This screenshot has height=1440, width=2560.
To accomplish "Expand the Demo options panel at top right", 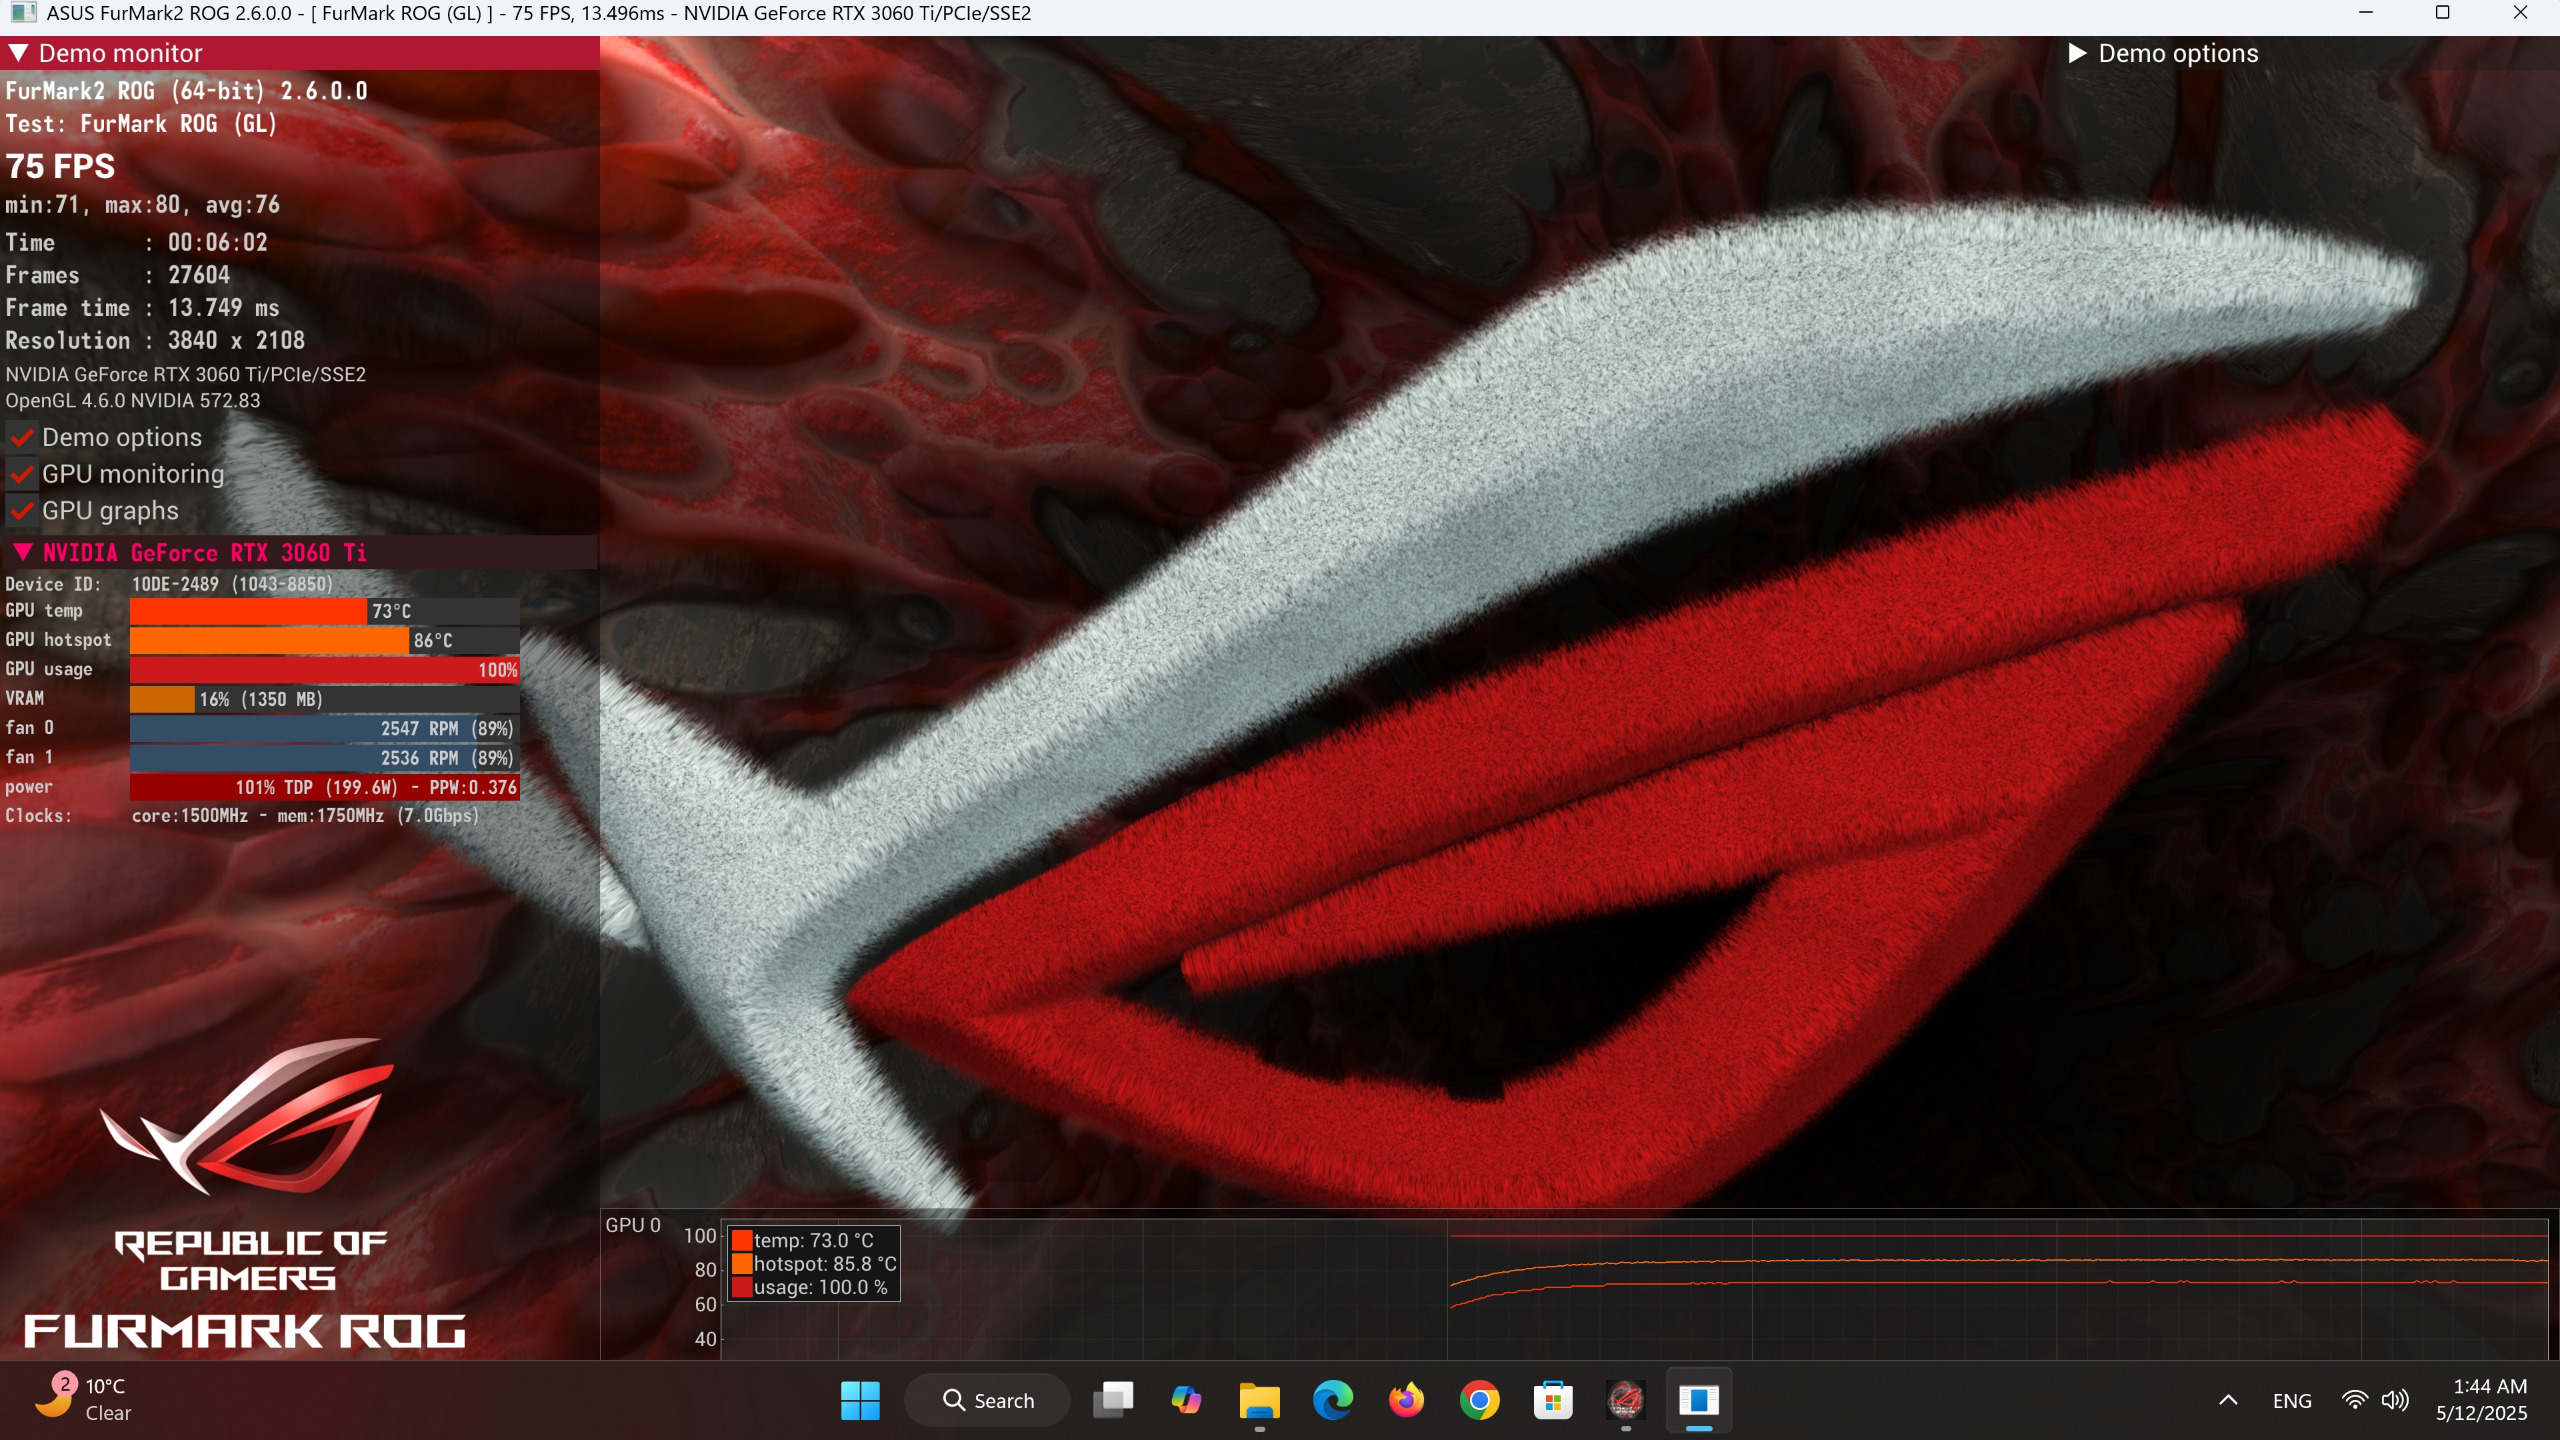I will (2076, 53).
